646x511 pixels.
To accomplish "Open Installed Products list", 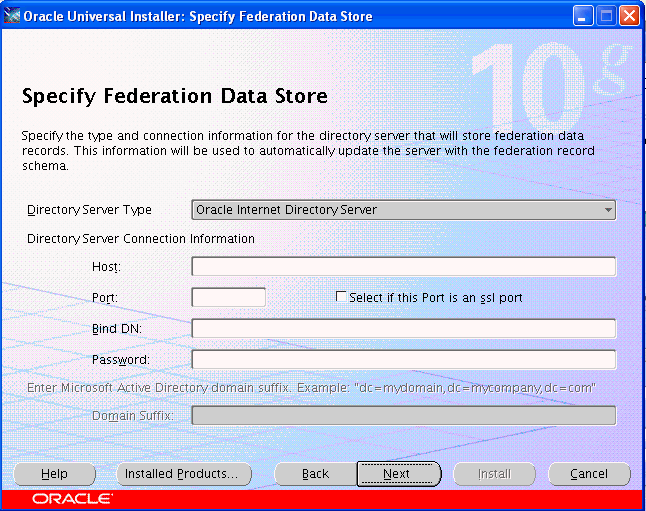I will pyautogui.click(x=184, y=474).
